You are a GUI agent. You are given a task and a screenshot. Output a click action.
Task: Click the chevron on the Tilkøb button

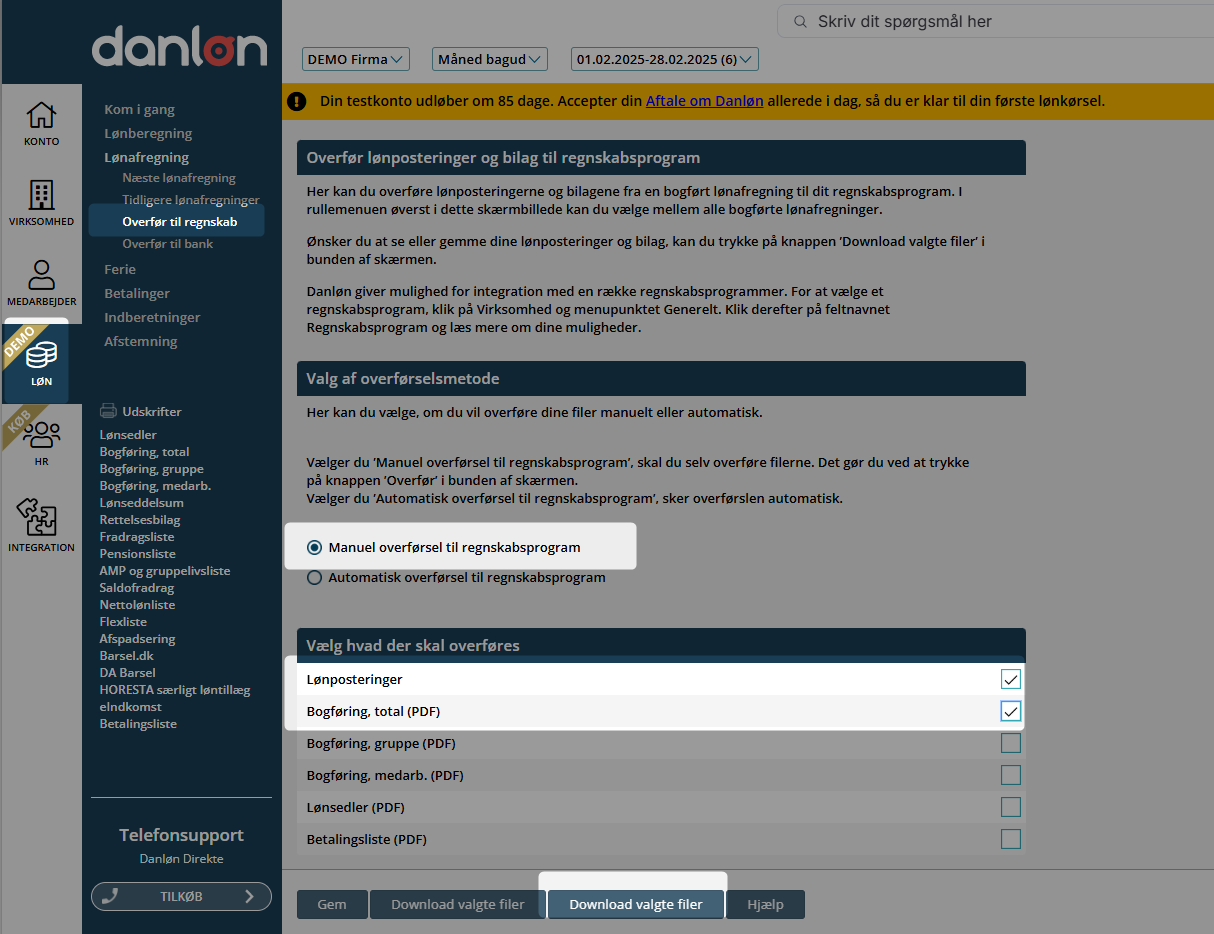click(x=250, y=897)
